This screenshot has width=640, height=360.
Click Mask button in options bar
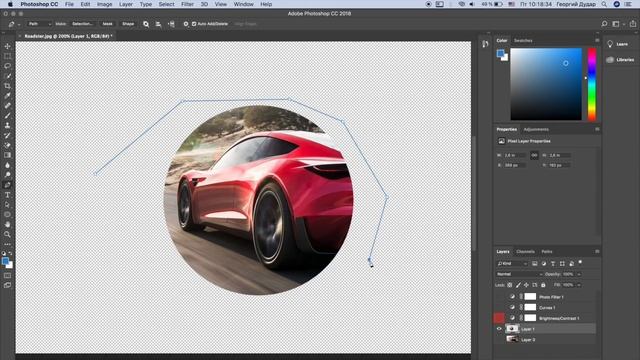[x=107, y=24]
